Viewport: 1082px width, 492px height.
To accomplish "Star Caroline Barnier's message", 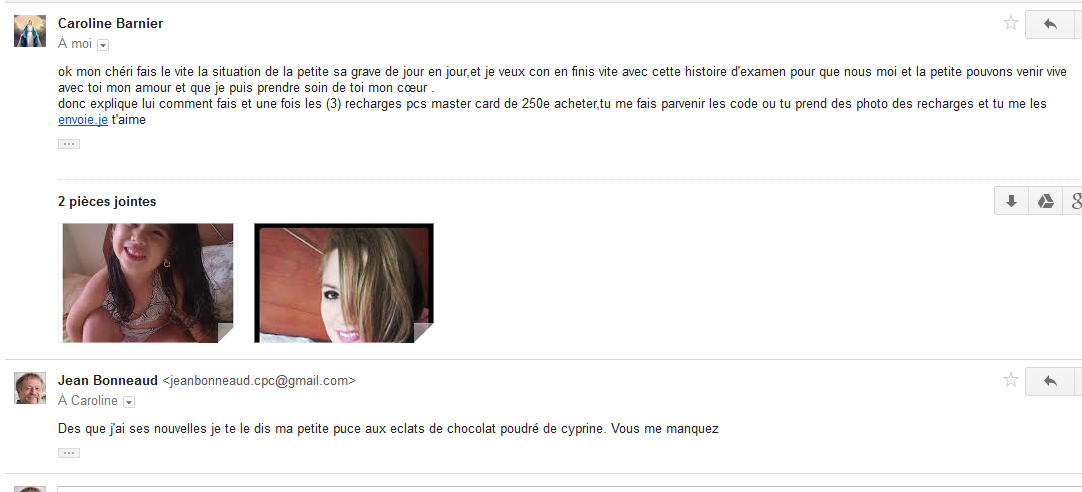I will [1010, 23].
